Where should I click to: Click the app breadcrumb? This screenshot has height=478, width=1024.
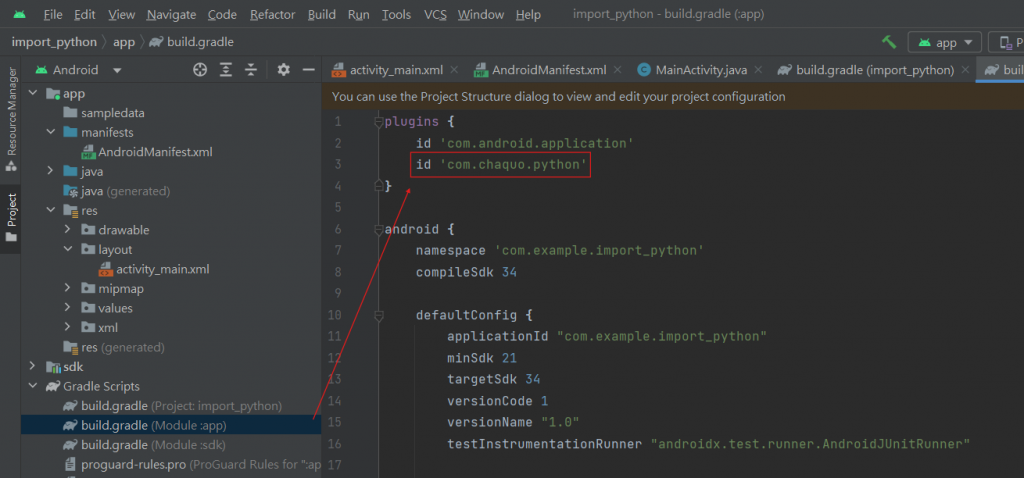124,42
